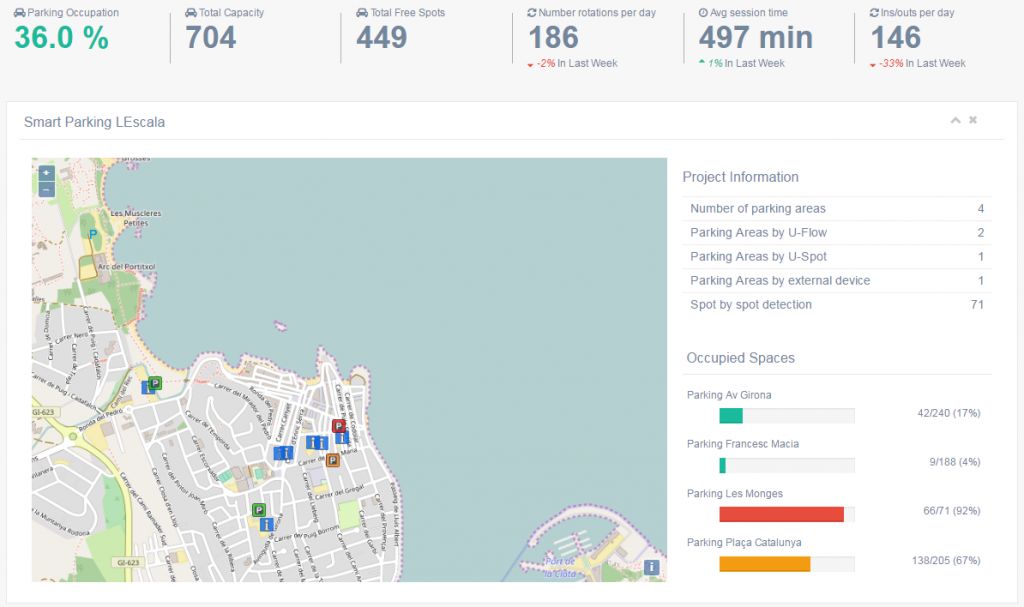Click refresh icon beside Number rotations per day
Image resolution: width=1024 pixels, height=607 pixels.
point(531,13)
